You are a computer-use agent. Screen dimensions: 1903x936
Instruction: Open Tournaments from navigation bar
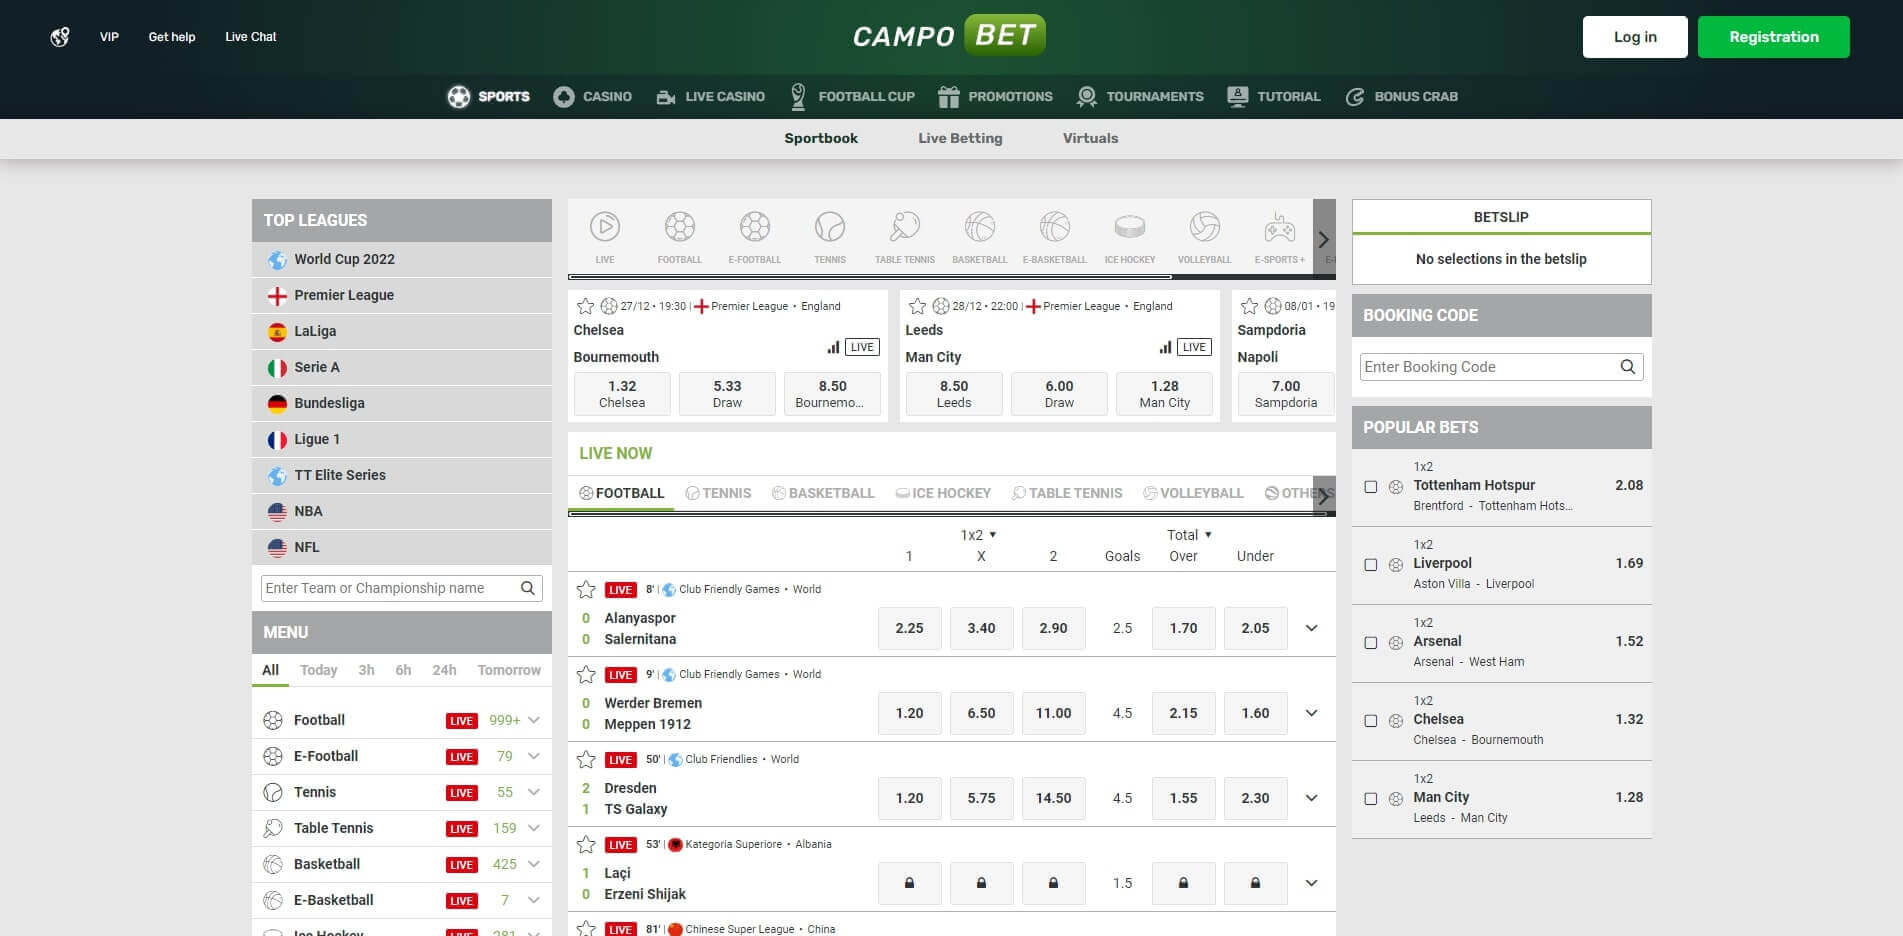click(1140, 97)
